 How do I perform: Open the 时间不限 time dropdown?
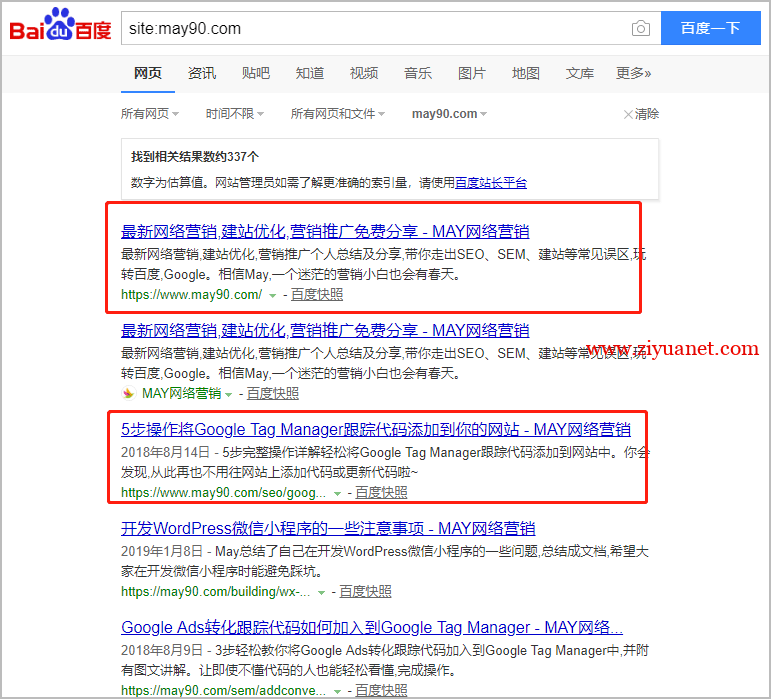(x=235, y=114)
